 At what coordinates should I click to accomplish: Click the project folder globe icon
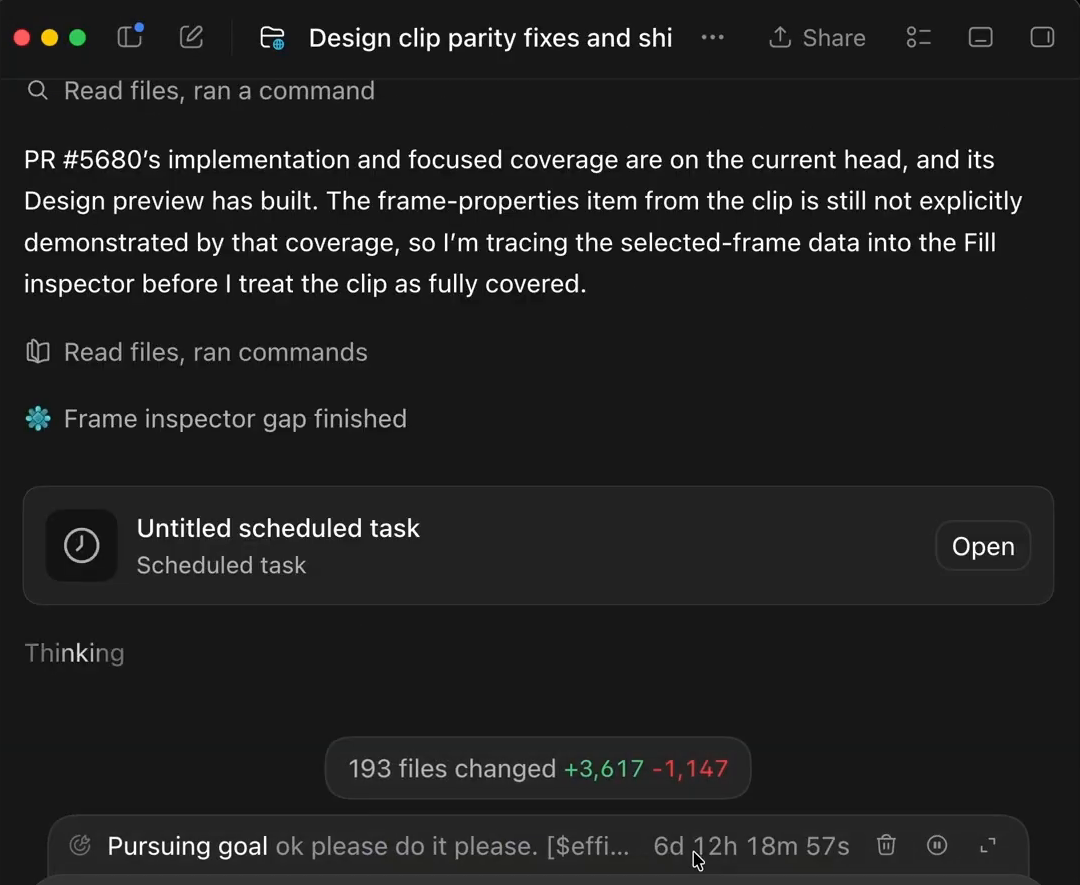[x=272, y=37]
